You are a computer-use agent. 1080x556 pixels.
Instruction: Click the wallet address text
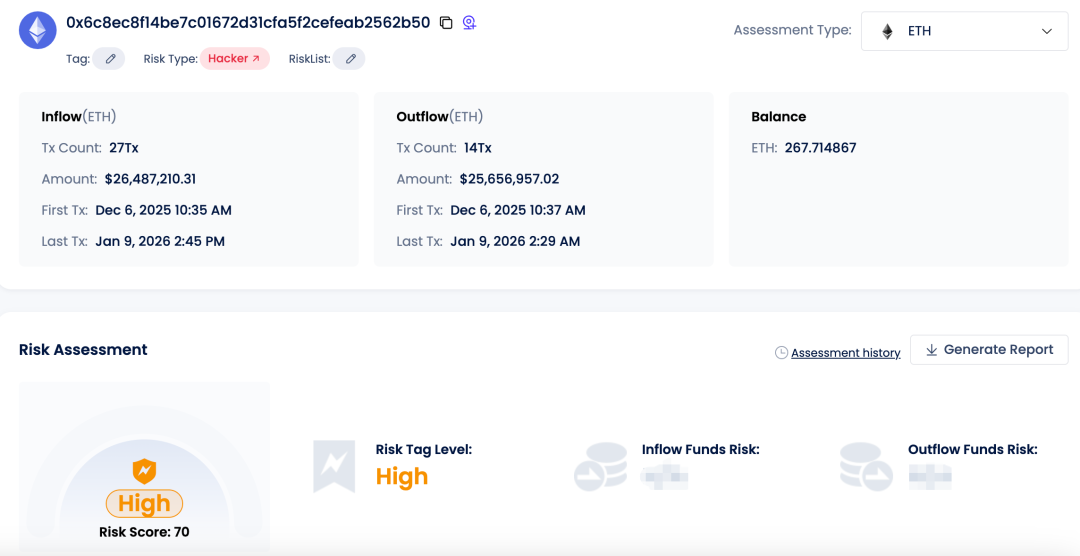pos(248,22)
